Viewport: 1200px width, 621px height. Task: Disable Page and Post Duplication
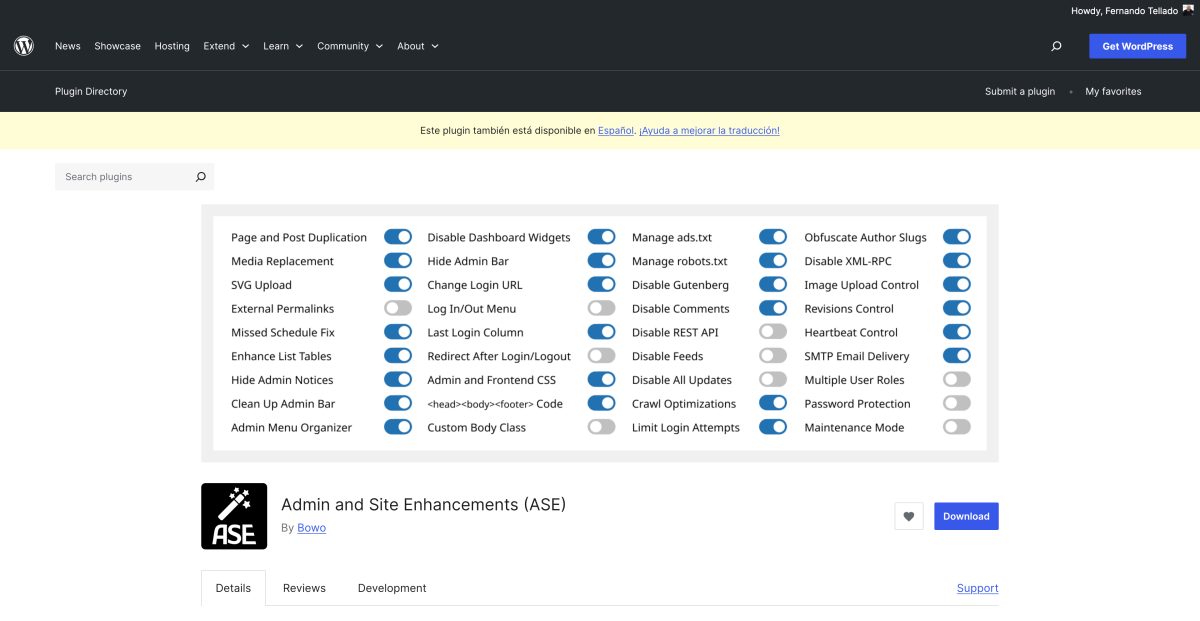click(x=398, y=236)
